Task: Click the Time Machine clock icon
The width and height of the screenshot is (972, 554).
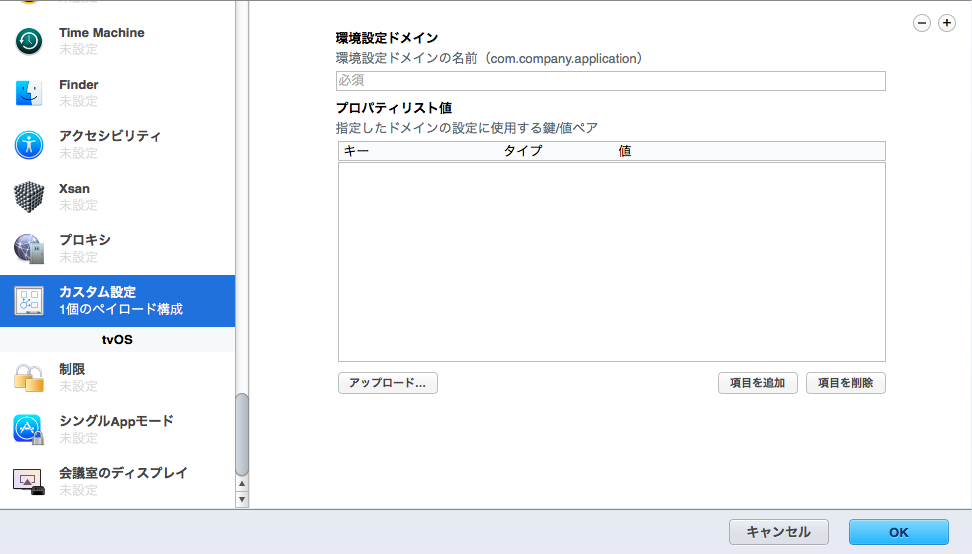Action: coord(29,41)
